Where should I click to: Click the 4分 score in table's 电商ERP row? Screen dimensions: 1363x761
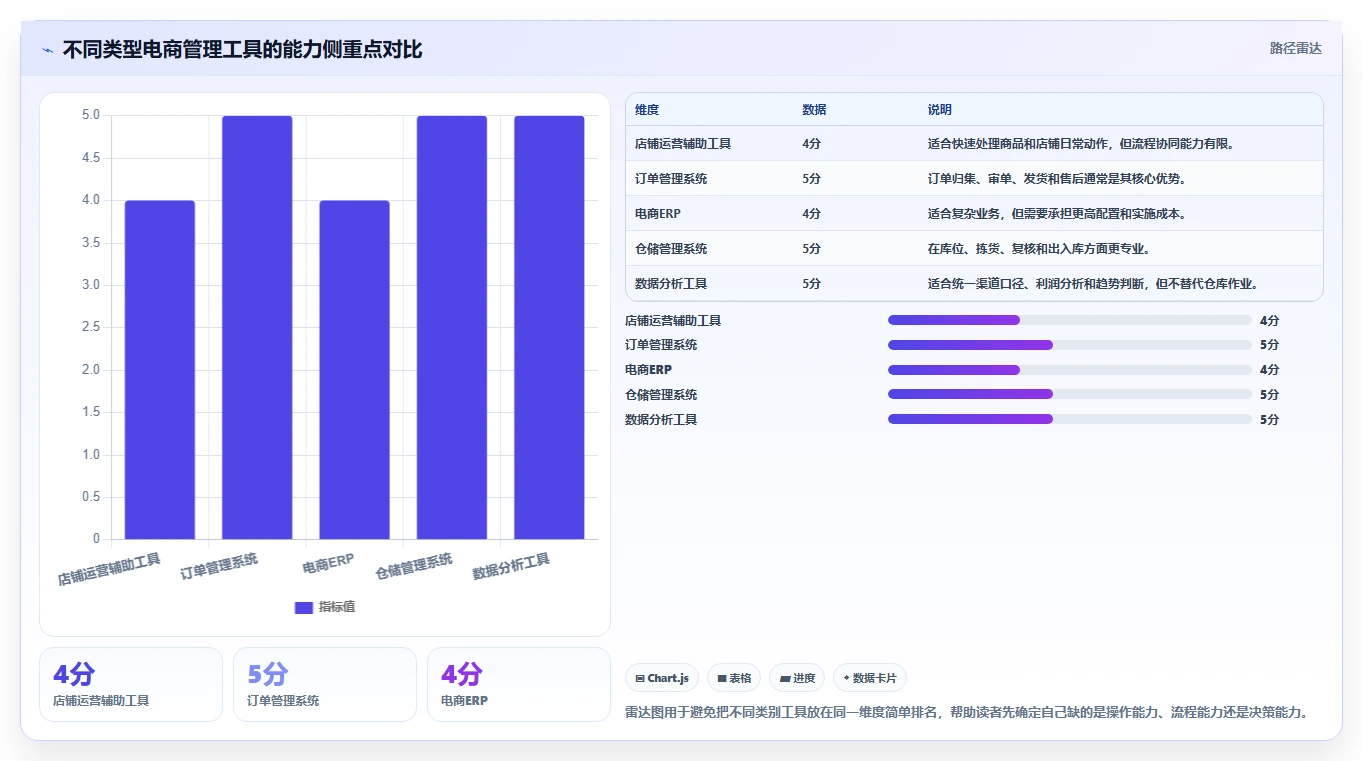click(811, 214)
